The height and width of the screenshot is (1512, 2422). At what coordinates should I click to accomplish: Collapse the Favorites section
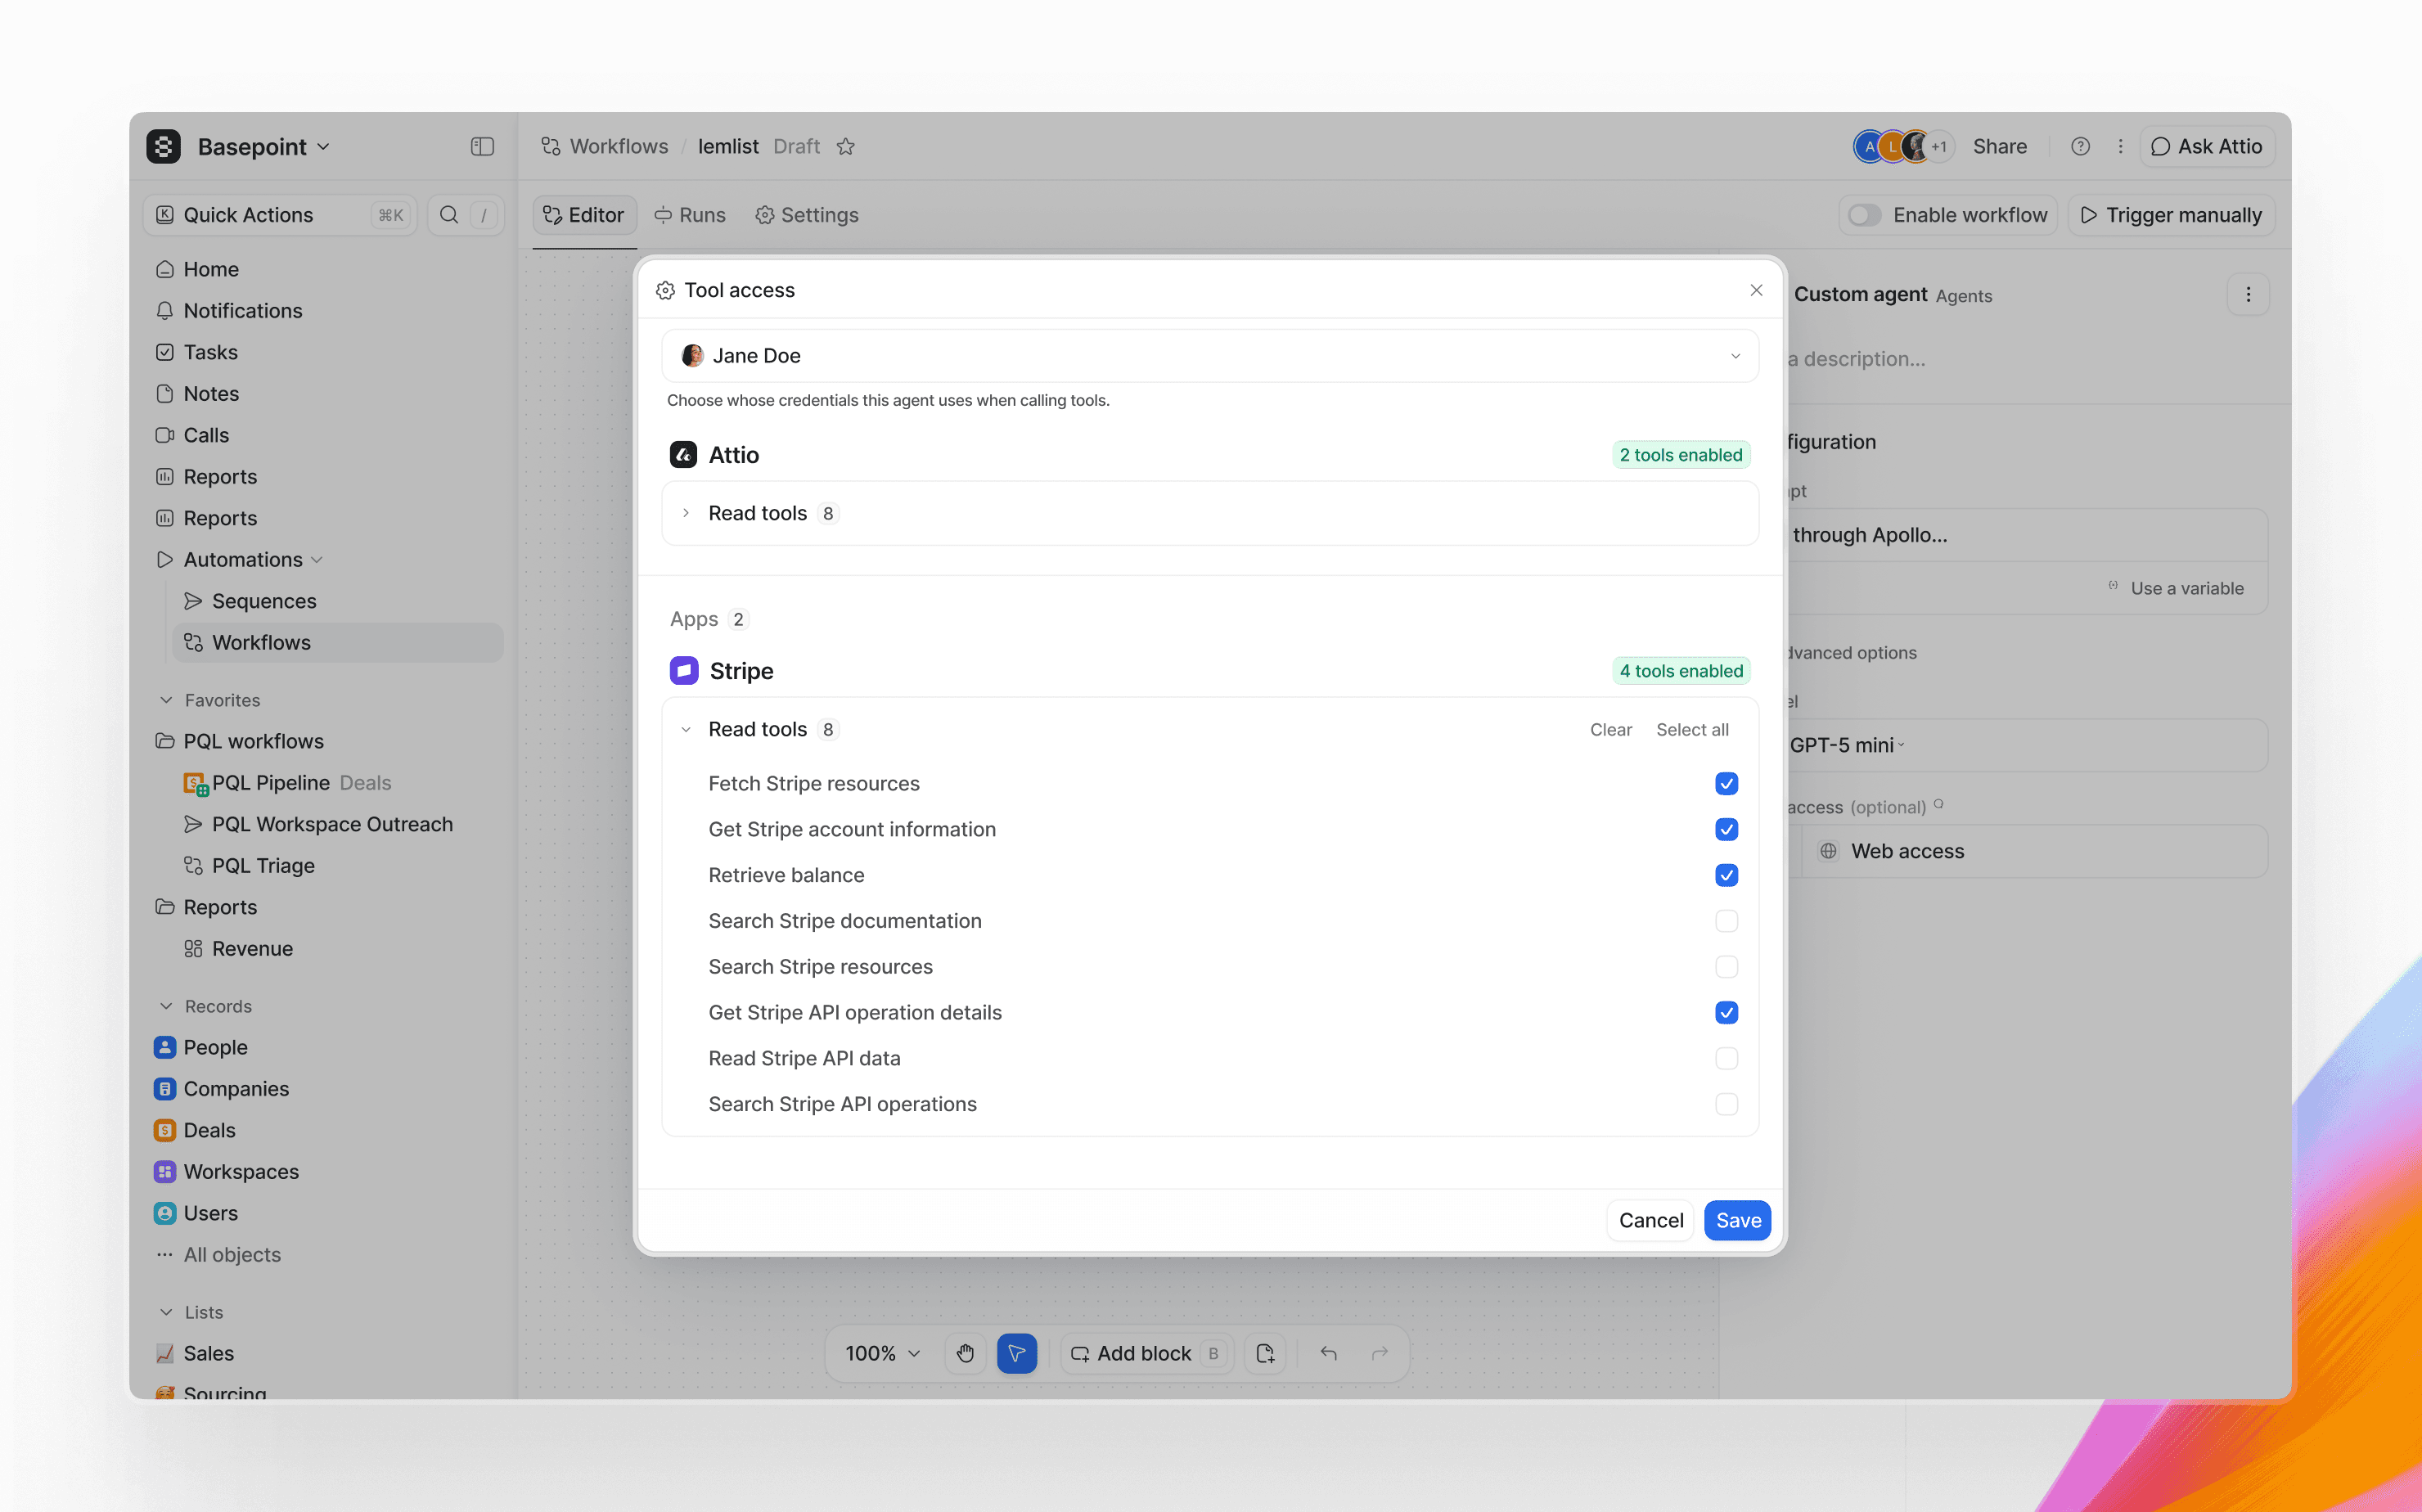pos(166,700)
